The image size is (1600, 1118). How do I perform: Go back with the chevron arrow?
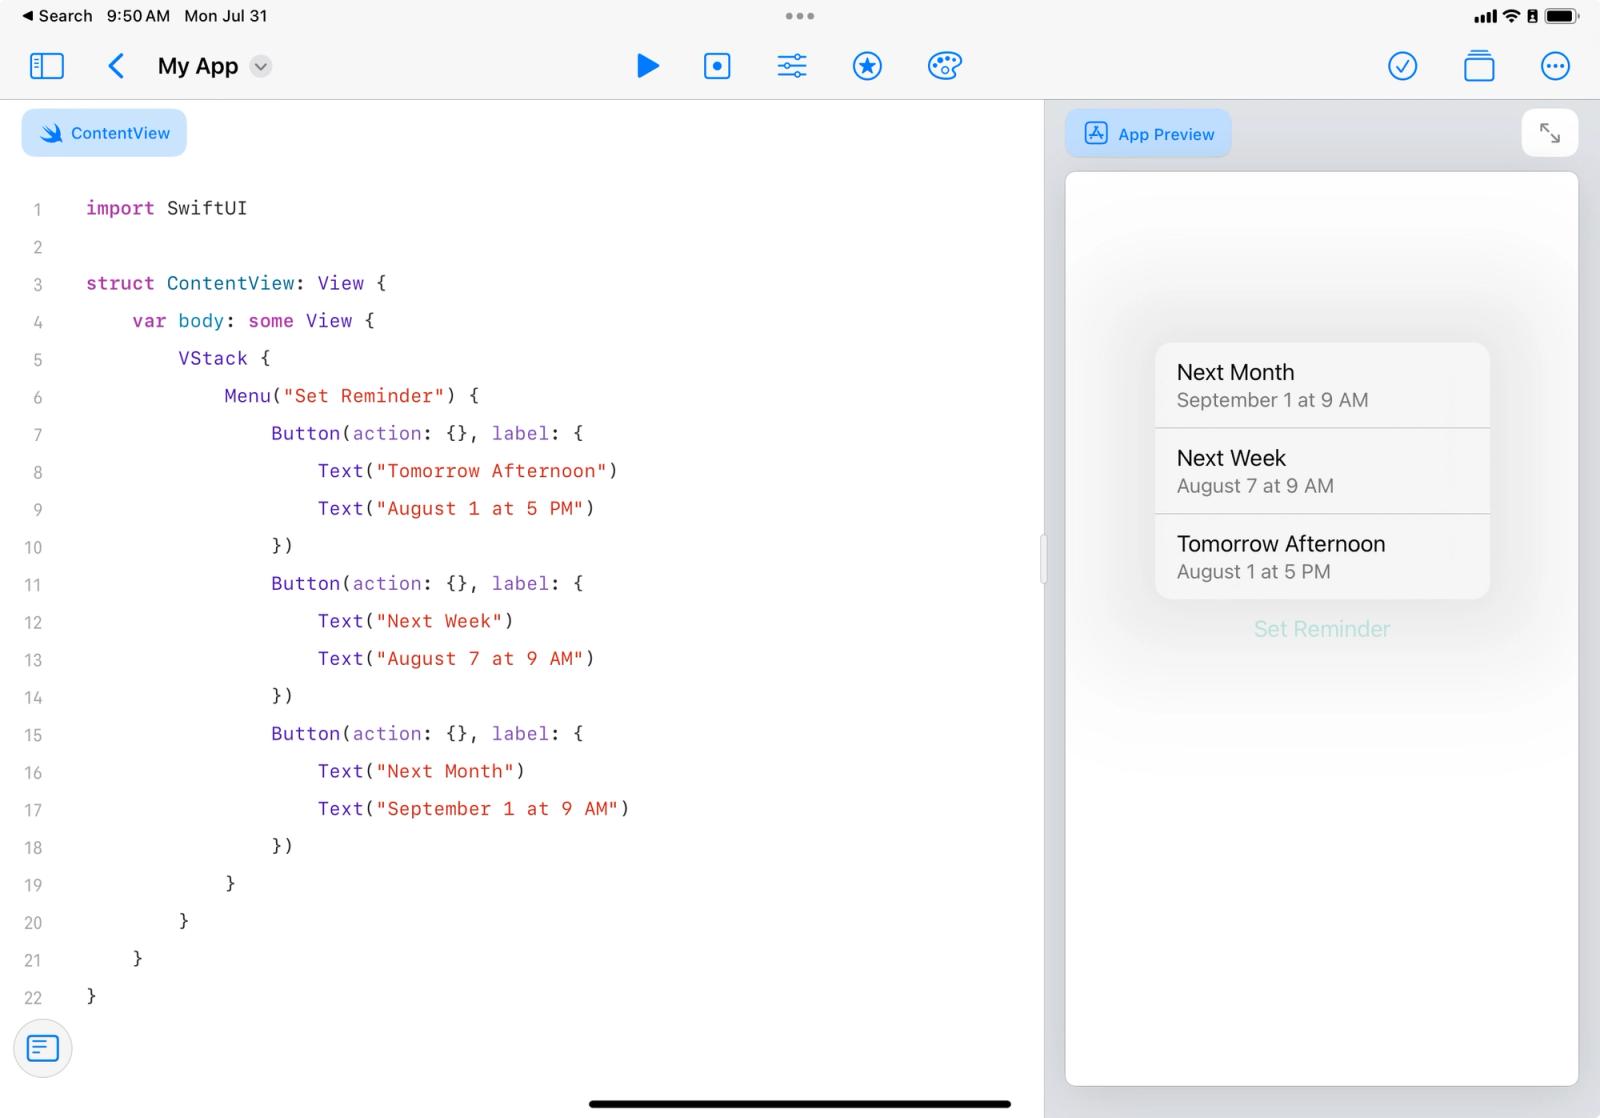(116, 66)
